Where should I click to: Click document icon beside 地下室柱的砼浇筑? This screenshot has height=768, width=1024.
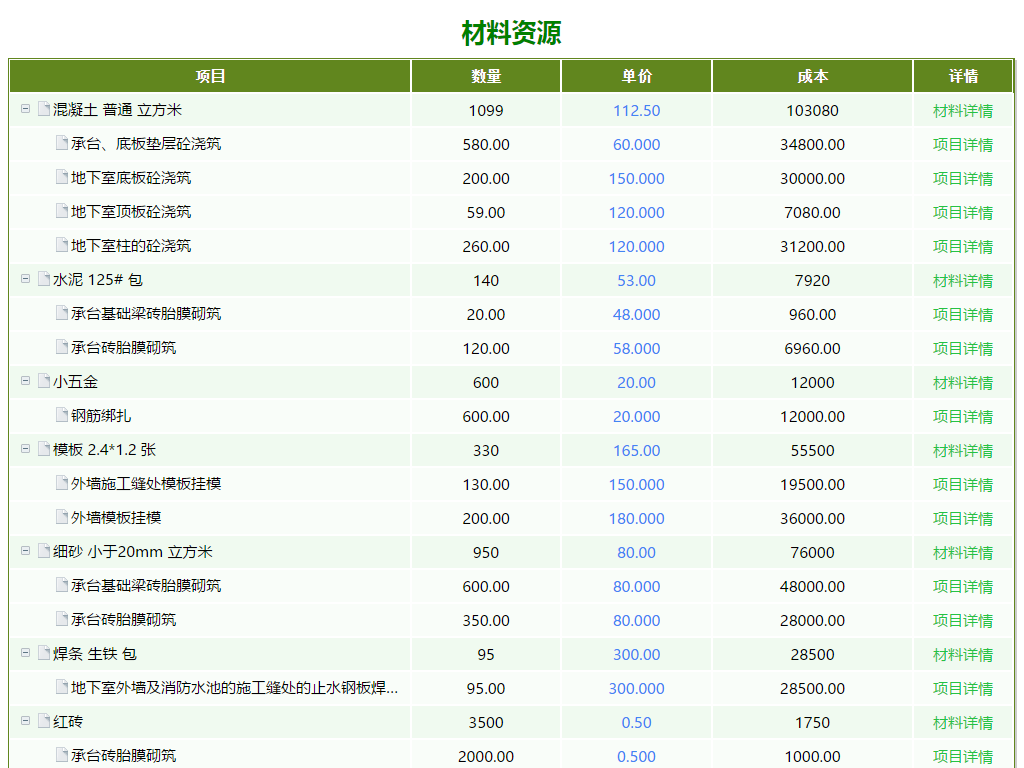click(62, 244)
